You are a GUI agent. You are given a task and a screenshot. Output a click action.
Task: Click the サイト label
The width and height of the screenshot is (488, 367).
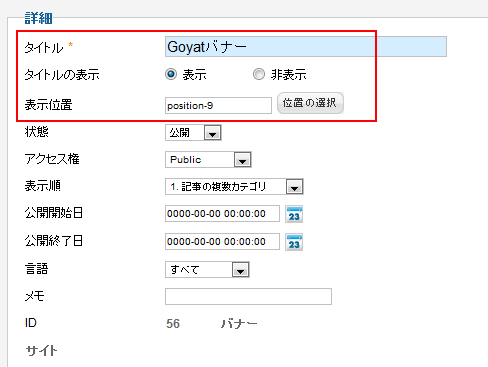coord(42,350)
